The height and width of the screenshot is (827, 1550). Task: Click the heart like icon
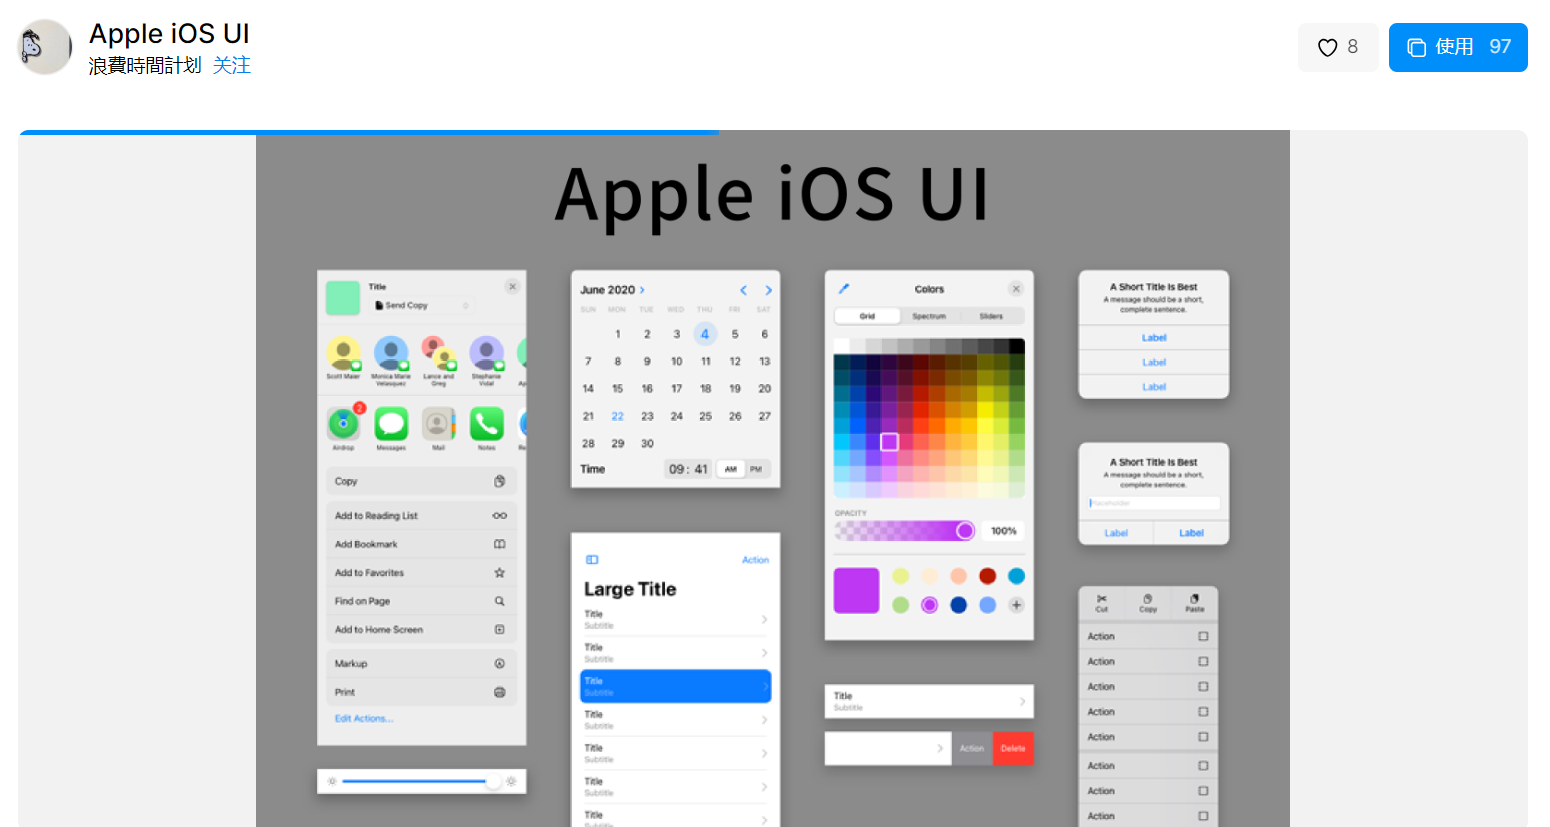click(1327, 47)
